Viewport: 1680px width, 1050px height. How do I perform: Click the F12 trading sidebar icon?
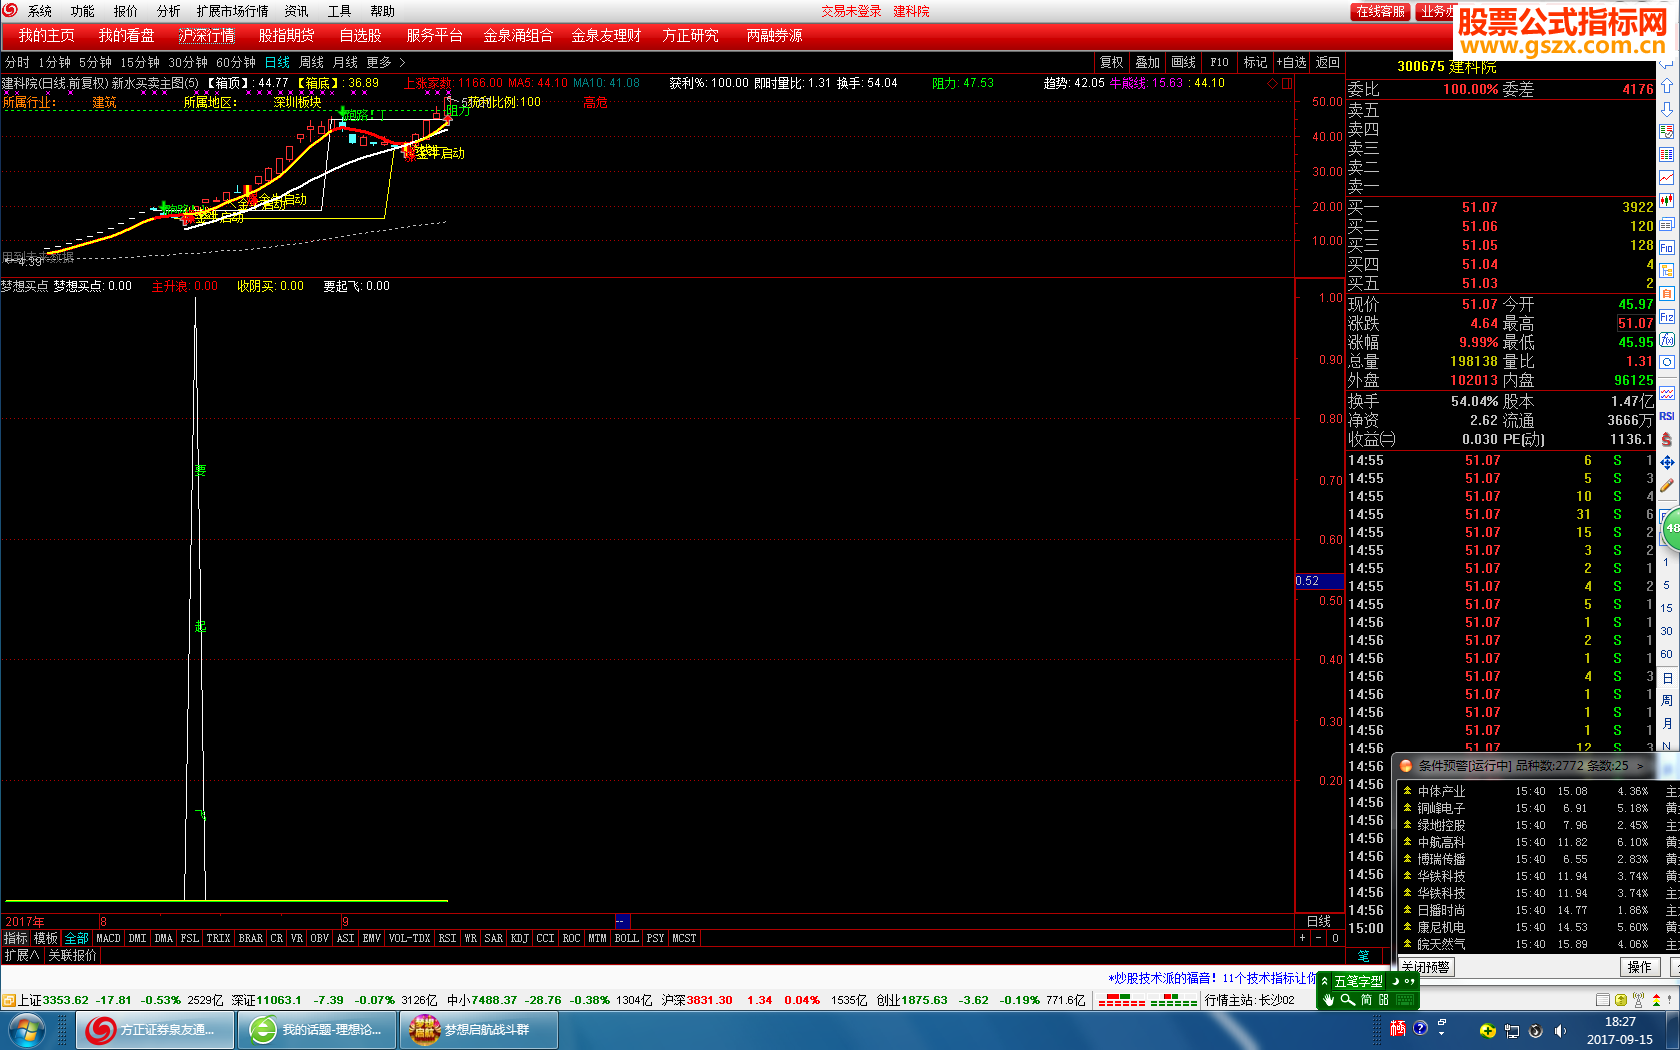(1666, 317)
